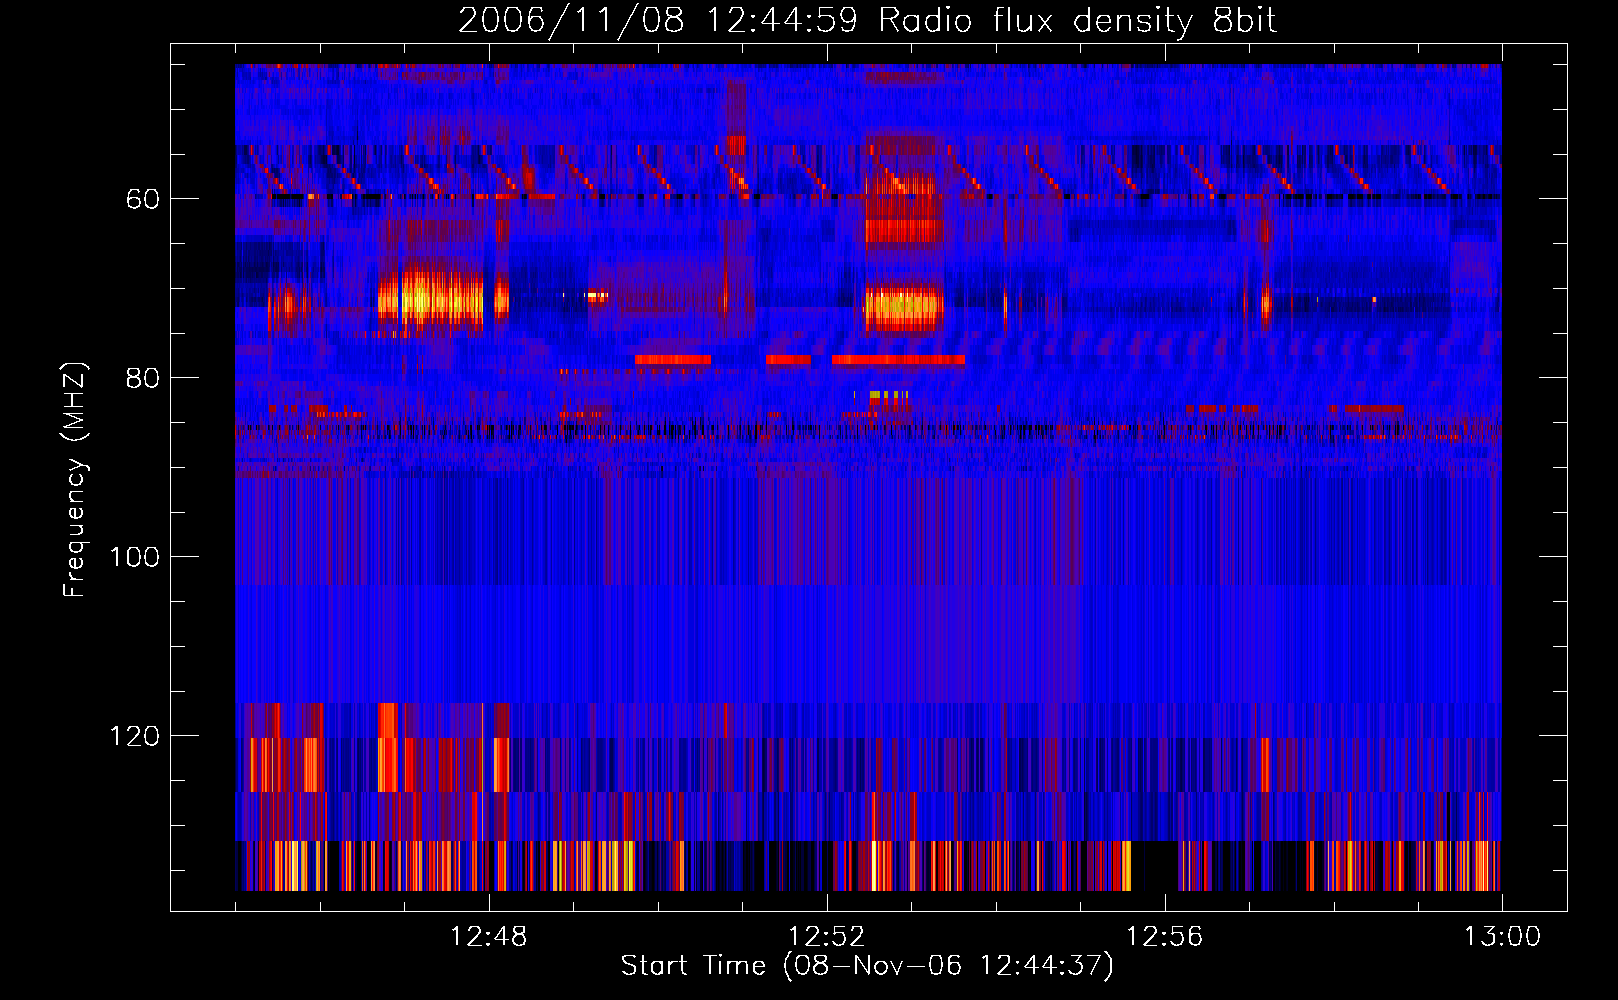This screenshot has height=1000, width=1618.
Task: Click the 100 frequency axis label
Action: coord(134,557)
